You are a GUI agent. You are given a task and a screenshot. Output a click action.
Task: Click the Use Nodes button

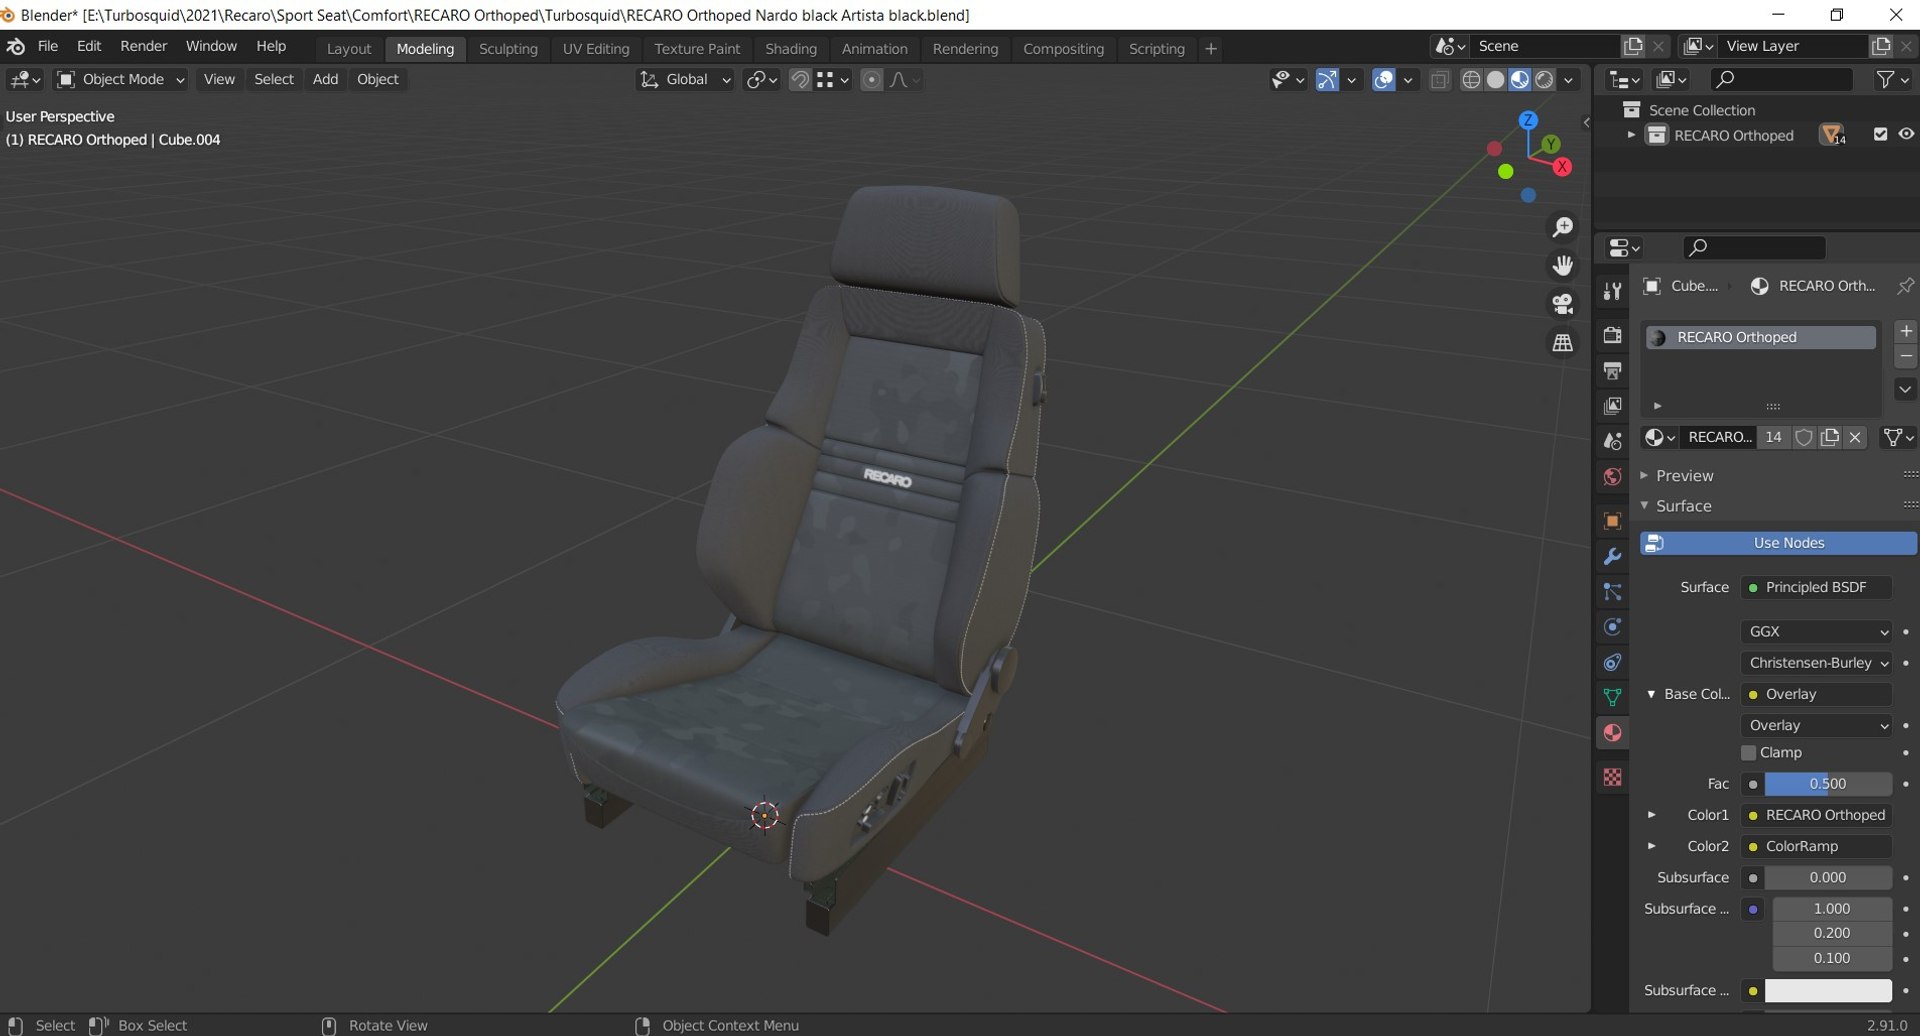tap(1778, 543)
